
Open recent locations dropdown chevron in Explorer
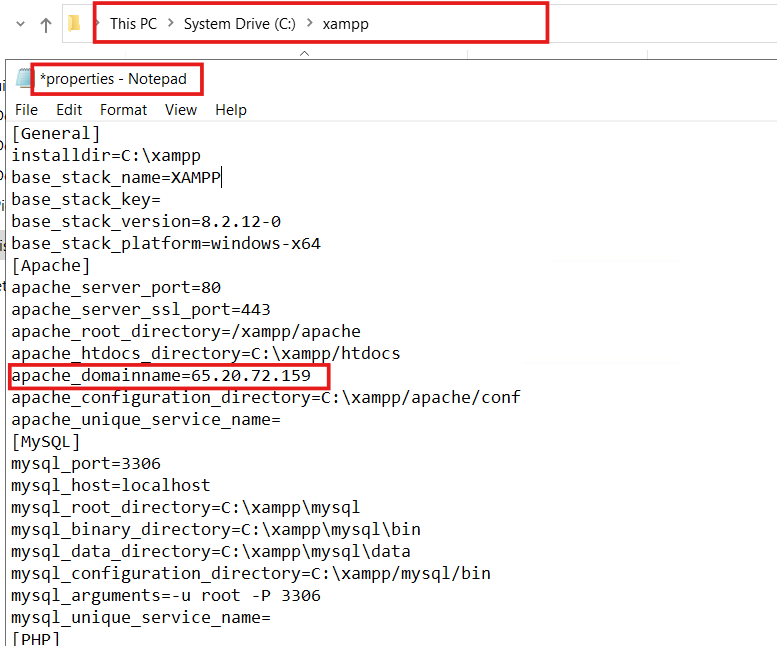(x=20, y=24)
